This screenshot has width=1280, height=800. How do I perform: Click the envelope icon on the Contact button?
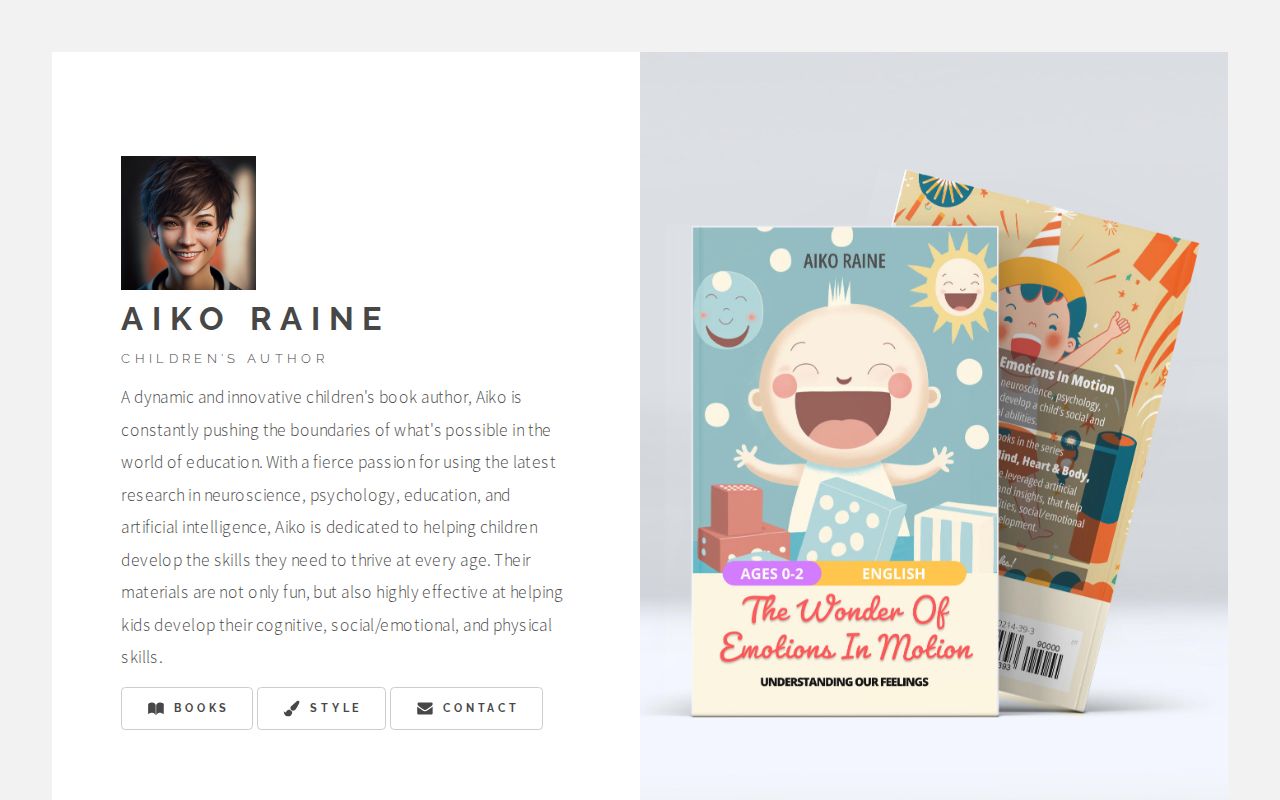(425, 708)
